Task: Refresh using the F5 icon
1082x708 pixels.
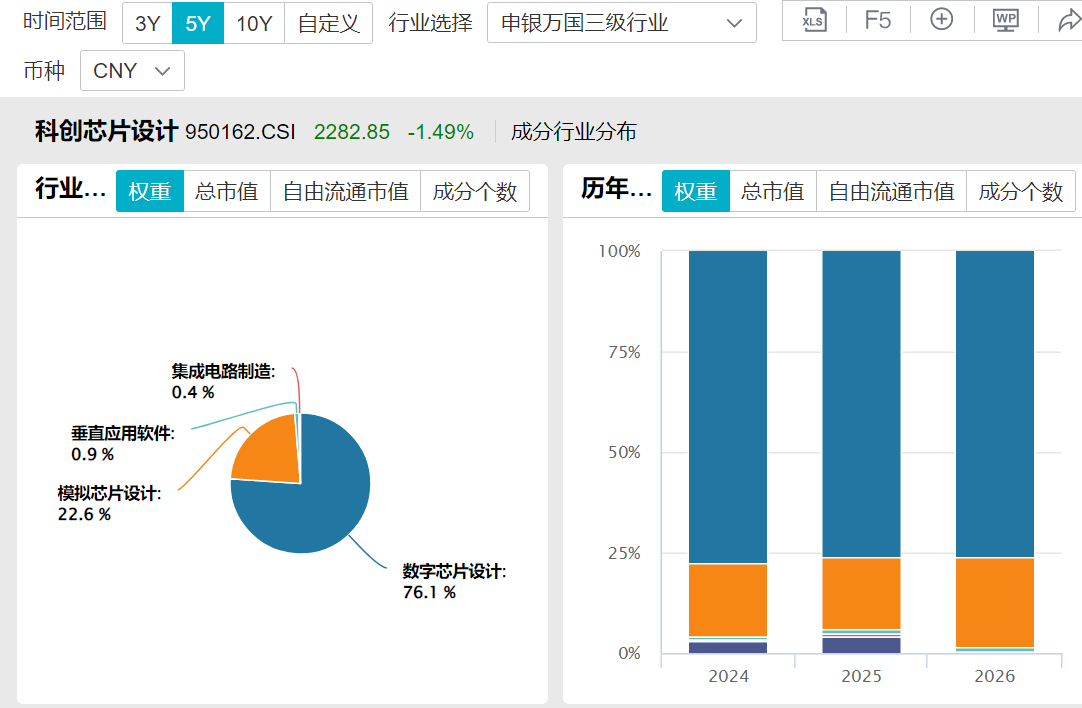Action: [x=878, y=20]
